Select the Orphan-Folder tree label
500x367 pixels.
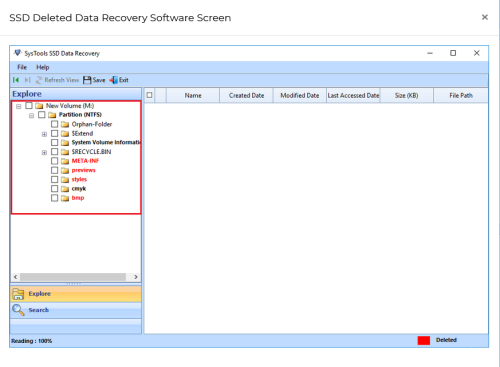click(92, 124)
